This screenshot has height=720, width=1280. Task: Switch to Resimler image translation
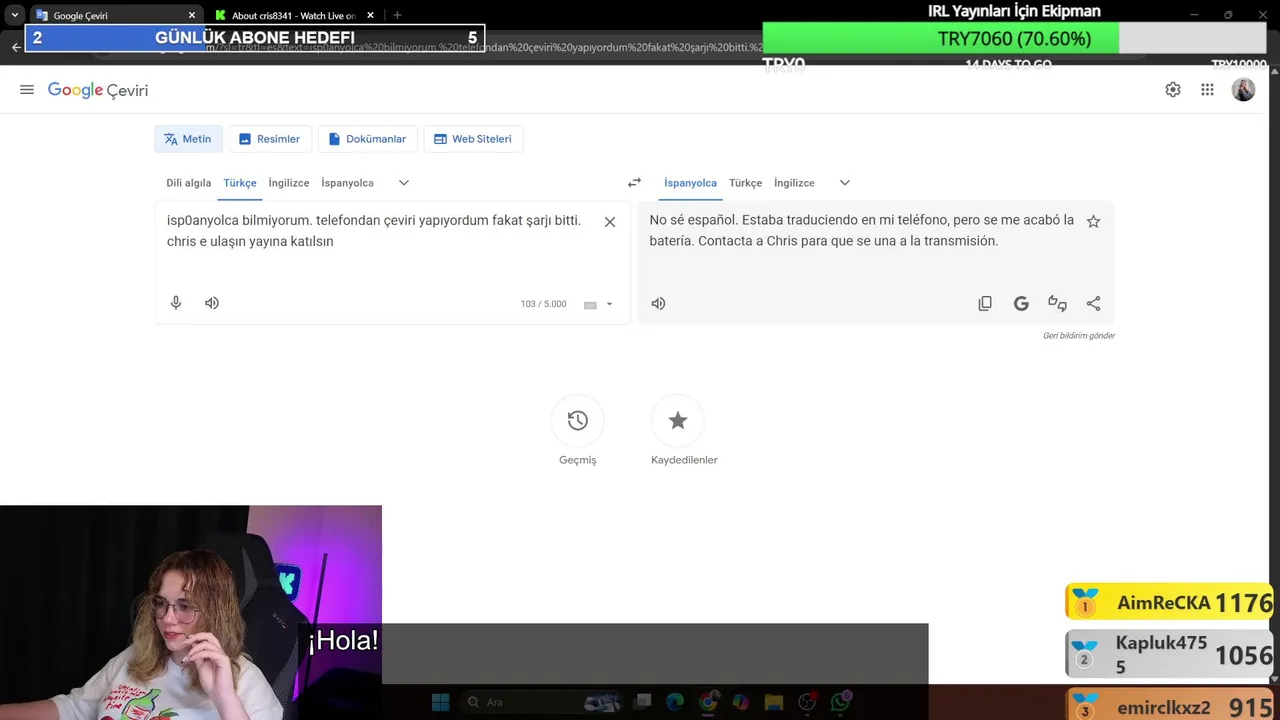click(x=270, y=139)
